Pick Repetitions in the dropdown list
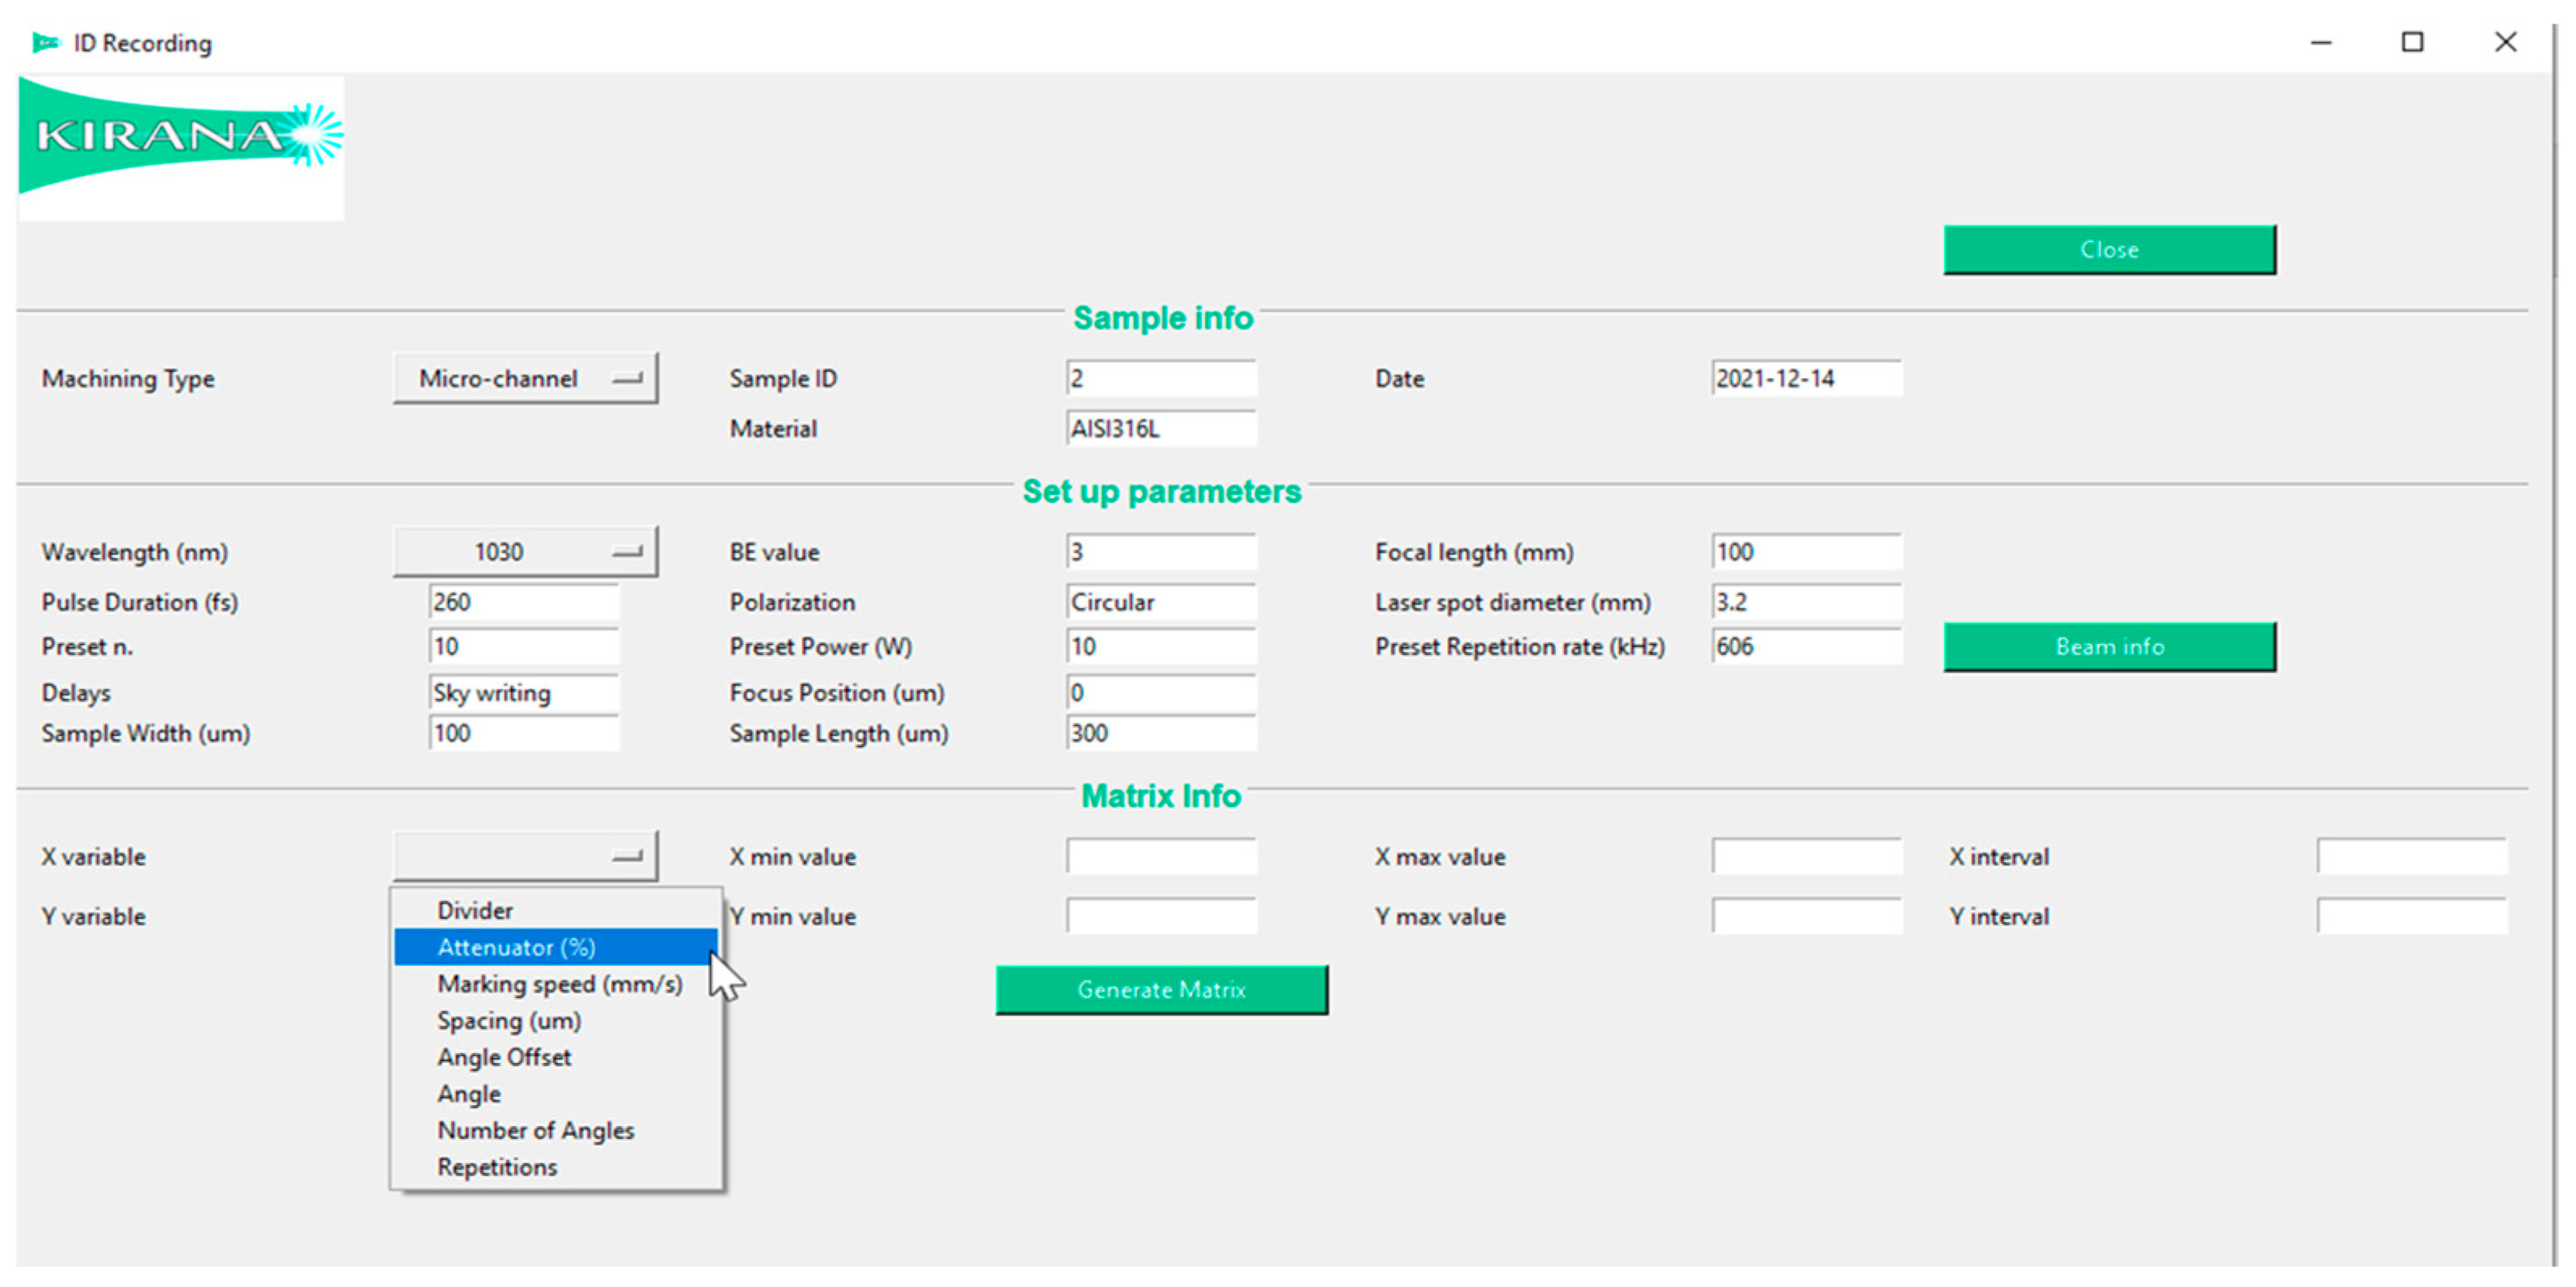 [x=497, y=1167]
